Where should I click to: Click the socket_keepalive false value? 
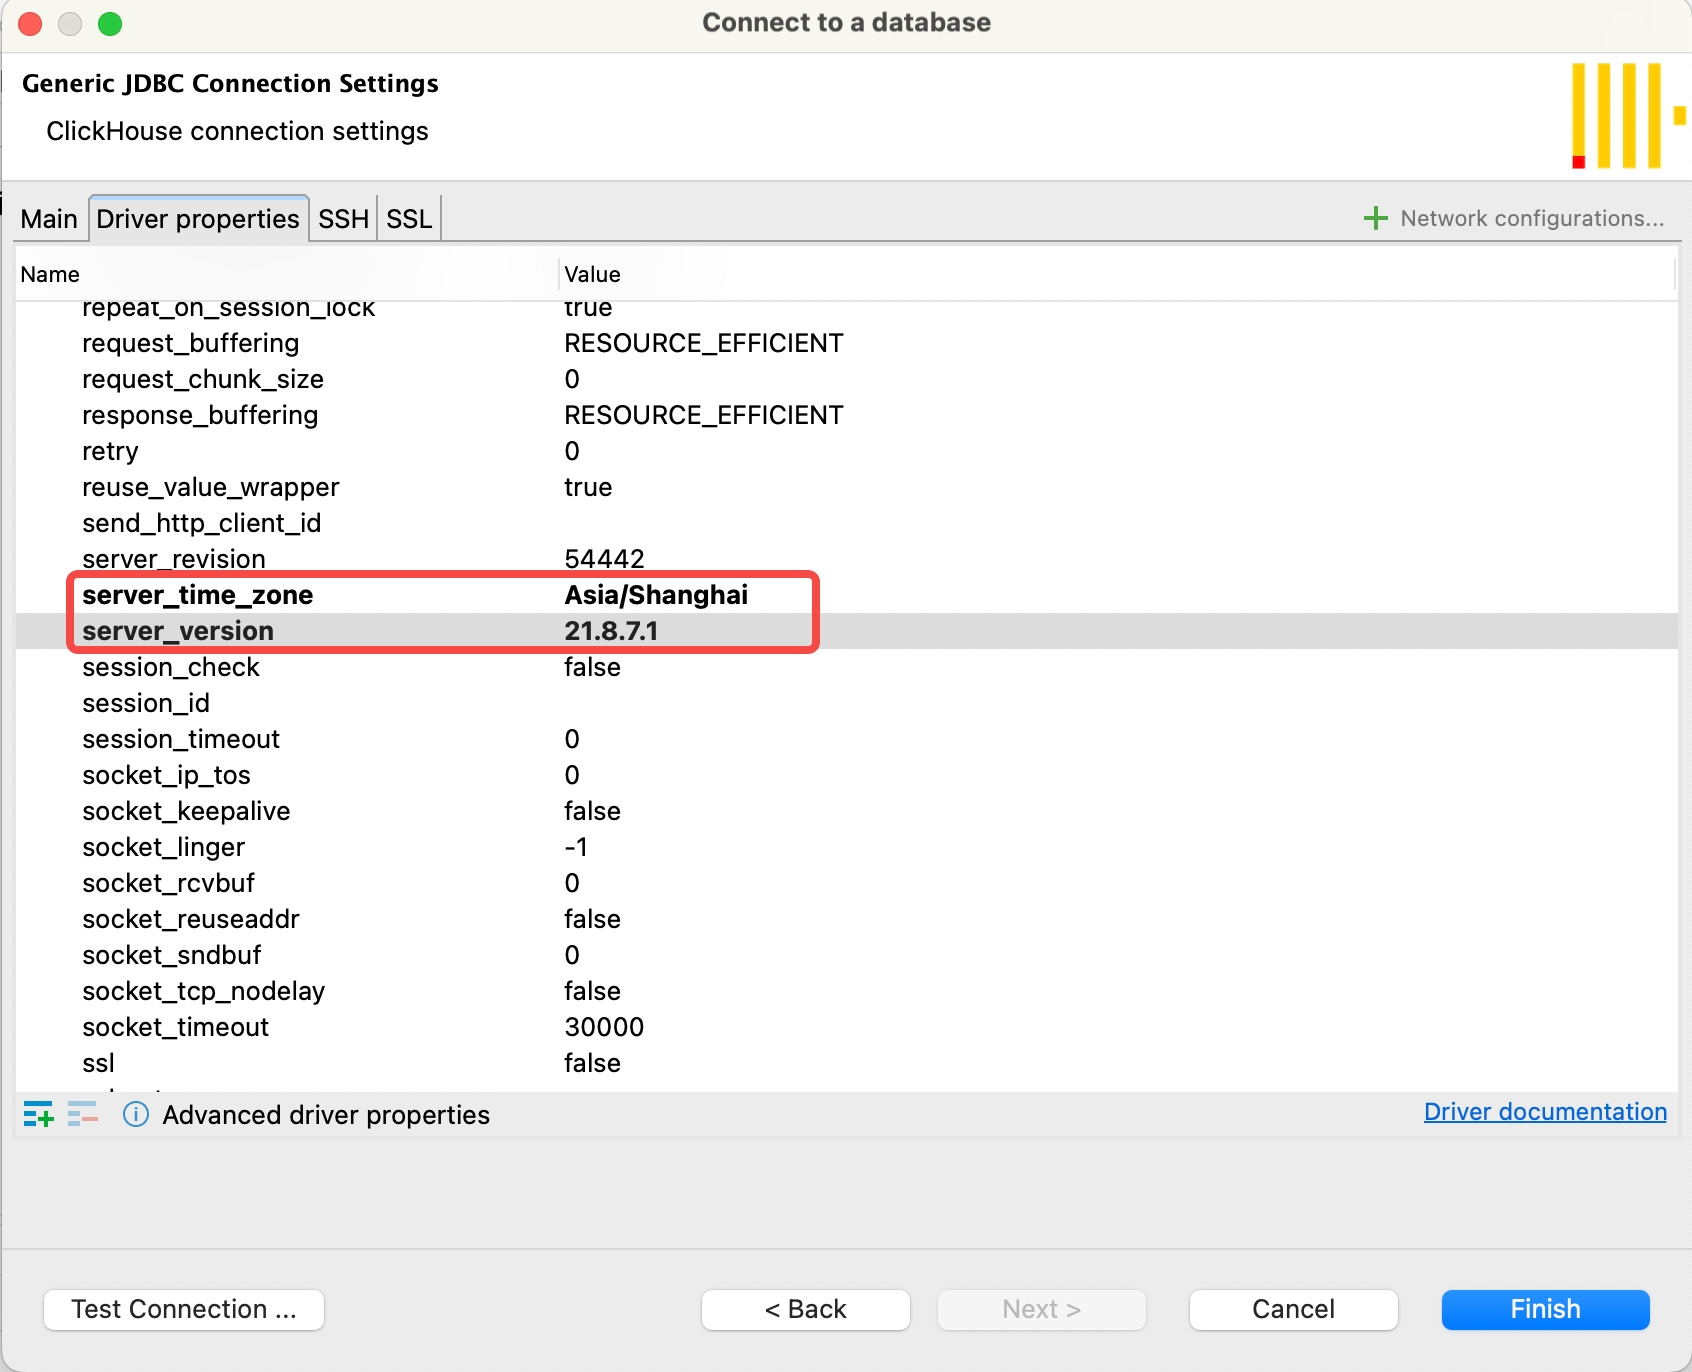[x=592, y=811]
